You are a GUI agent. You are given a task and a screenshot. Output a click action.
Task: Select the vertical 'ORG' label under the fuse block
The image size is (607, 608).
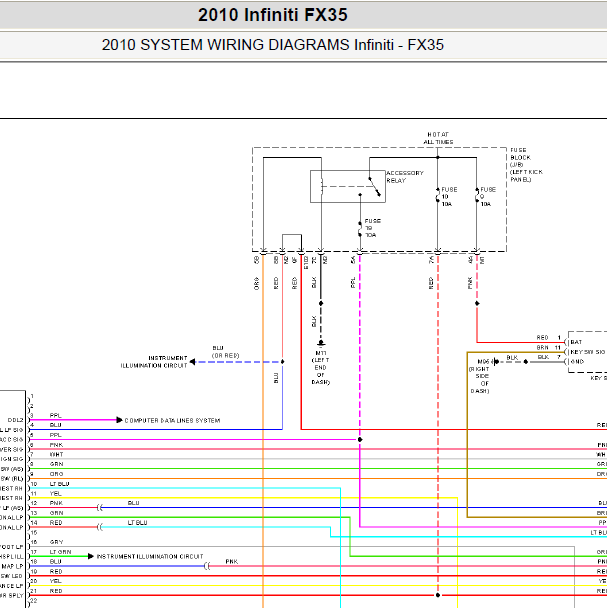click(x=256, y=283)
